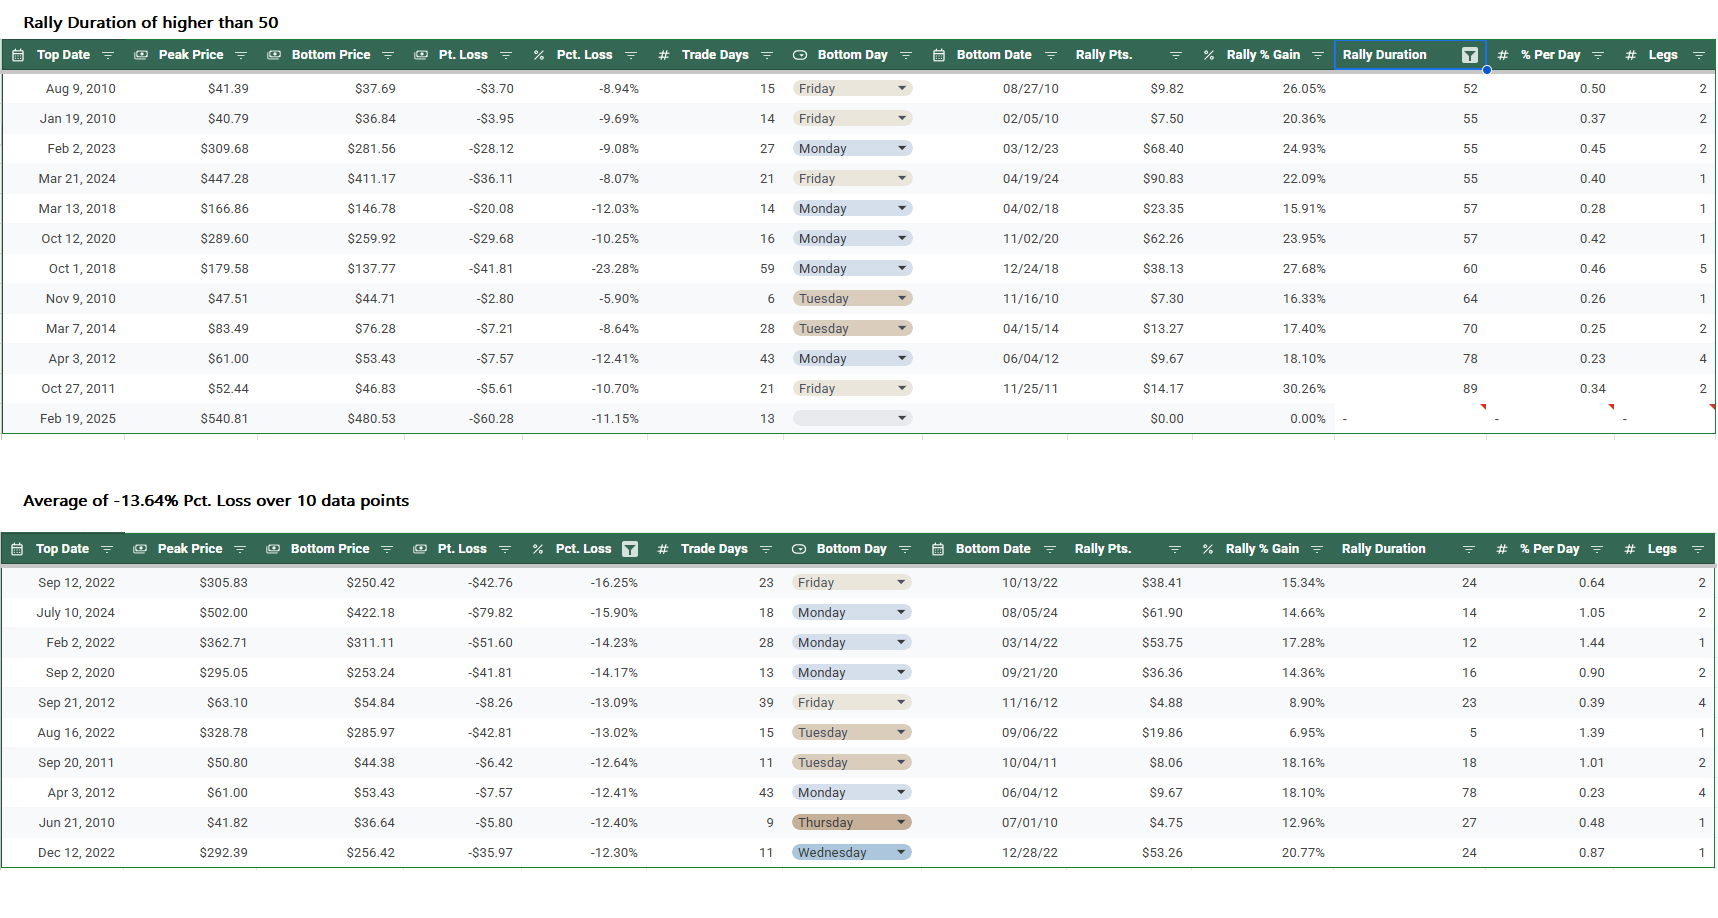Open Wednesday dropdown chip in Dec 12, 2022 row
Viewport: 1718px width, 918px height.
pyautogui.click(x=851, y=853)
